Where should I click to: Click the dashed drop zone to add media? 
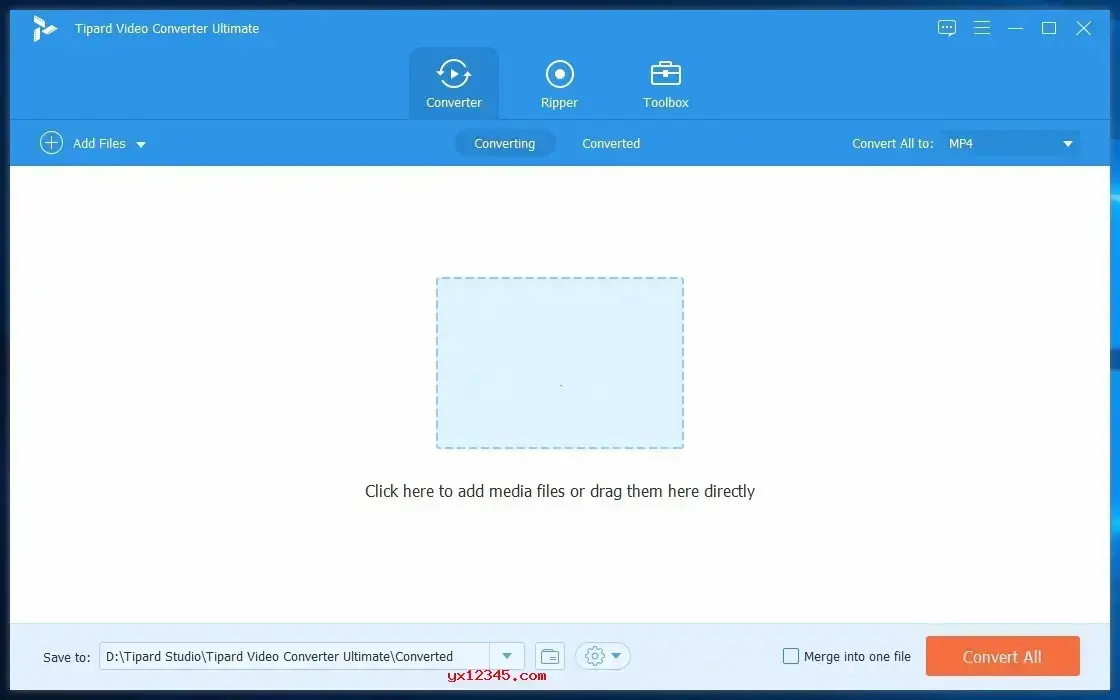[x=560, y=363]
